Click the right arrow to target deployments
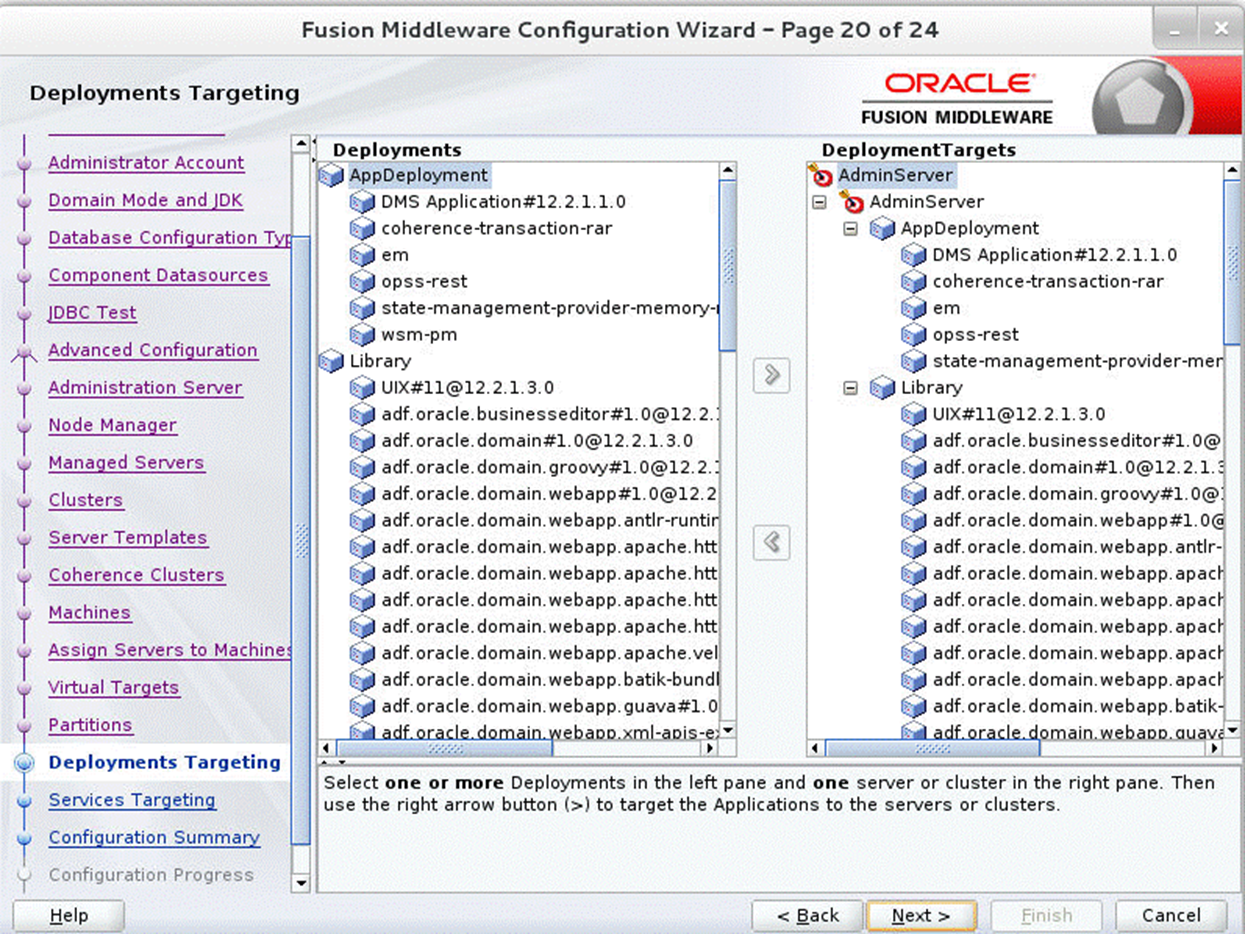Image resolution: width=1245 pixels, height=934 pixels. pos(770,375)
